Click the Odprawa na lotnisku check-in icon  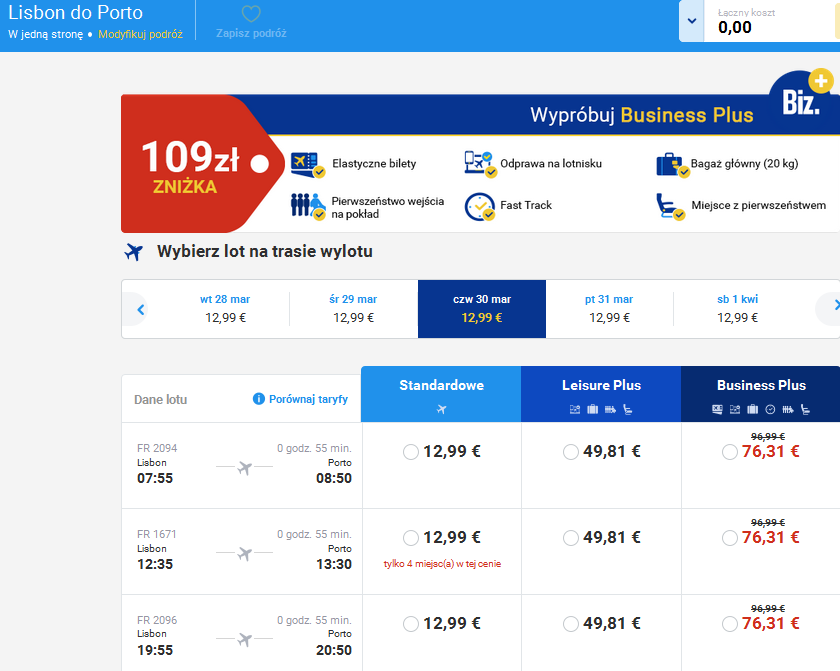[x=481, y=164]
